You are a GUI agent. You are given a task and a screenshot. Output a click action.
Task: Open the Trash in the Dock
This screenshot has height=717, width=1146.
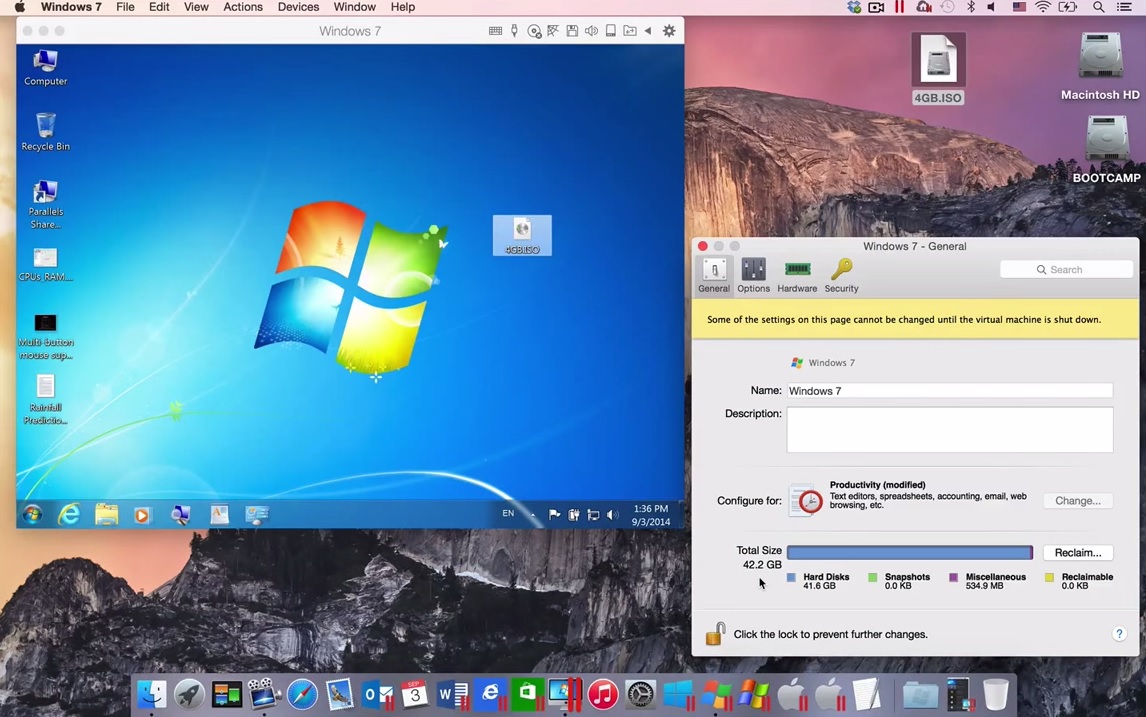(995, 694)
